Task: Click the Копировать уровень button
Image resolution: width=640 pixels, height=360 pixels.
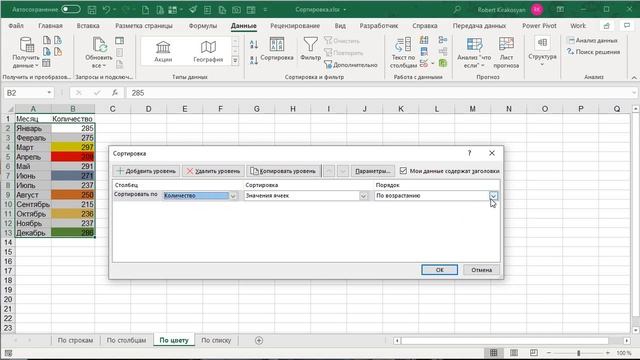Action: coord(283,171)
